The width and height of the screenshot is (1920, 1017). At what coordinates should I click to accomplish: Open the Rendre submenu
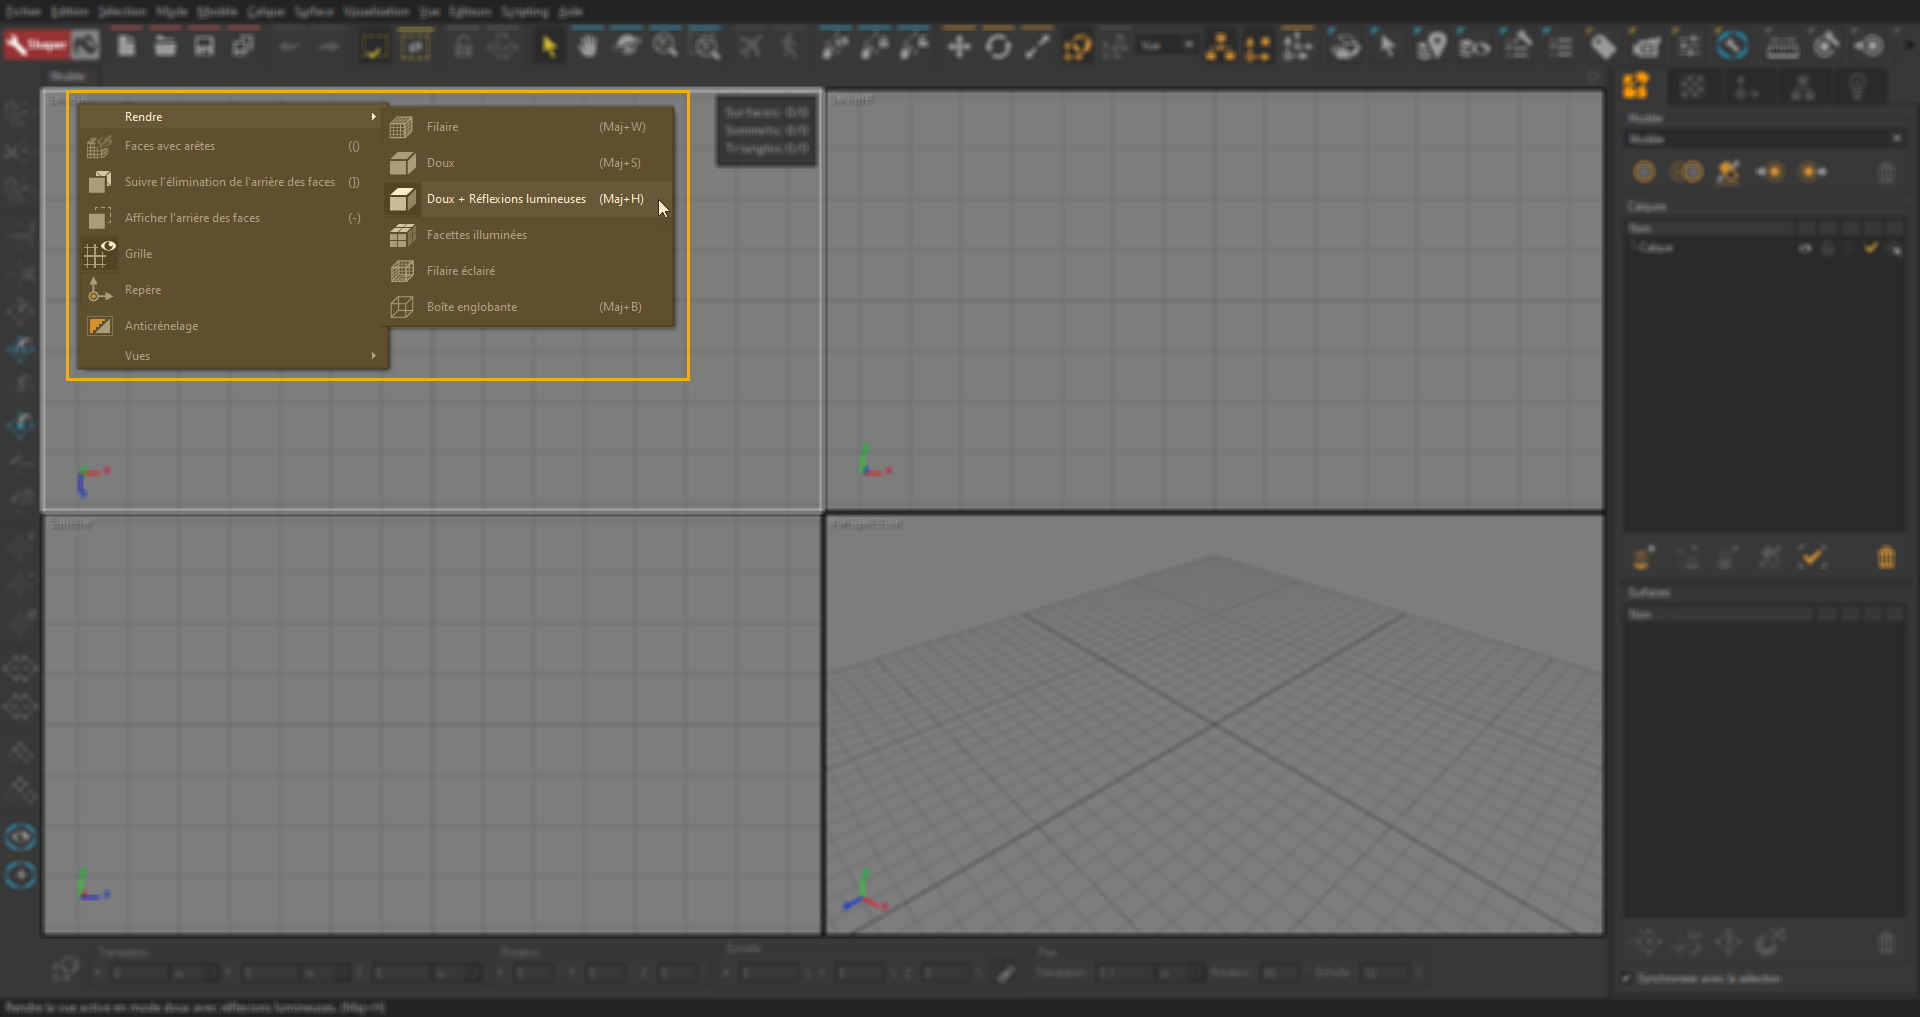pyautogui.click(x=232, y=117)
